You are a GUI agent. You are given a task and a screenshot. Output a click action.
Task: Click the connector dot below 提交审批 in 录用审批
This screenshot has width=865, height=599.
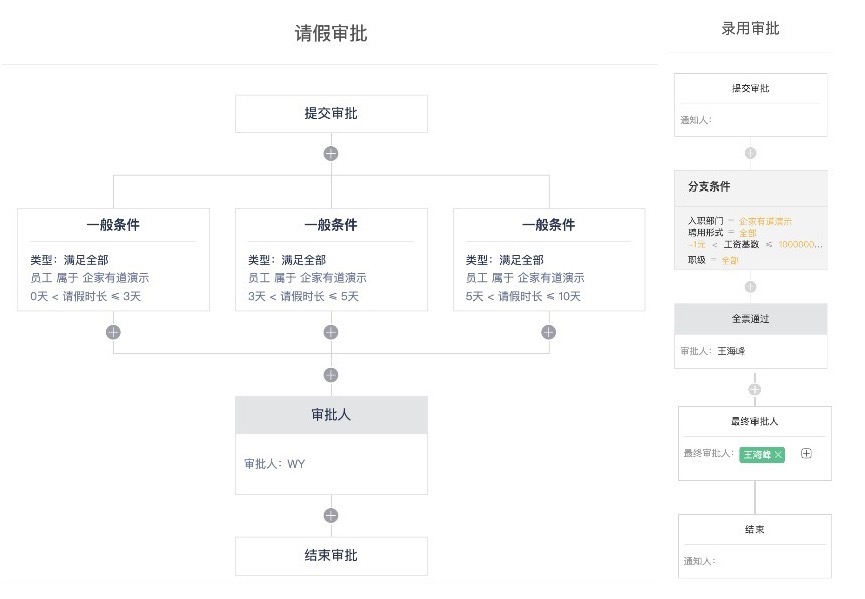tap(751, 154)
